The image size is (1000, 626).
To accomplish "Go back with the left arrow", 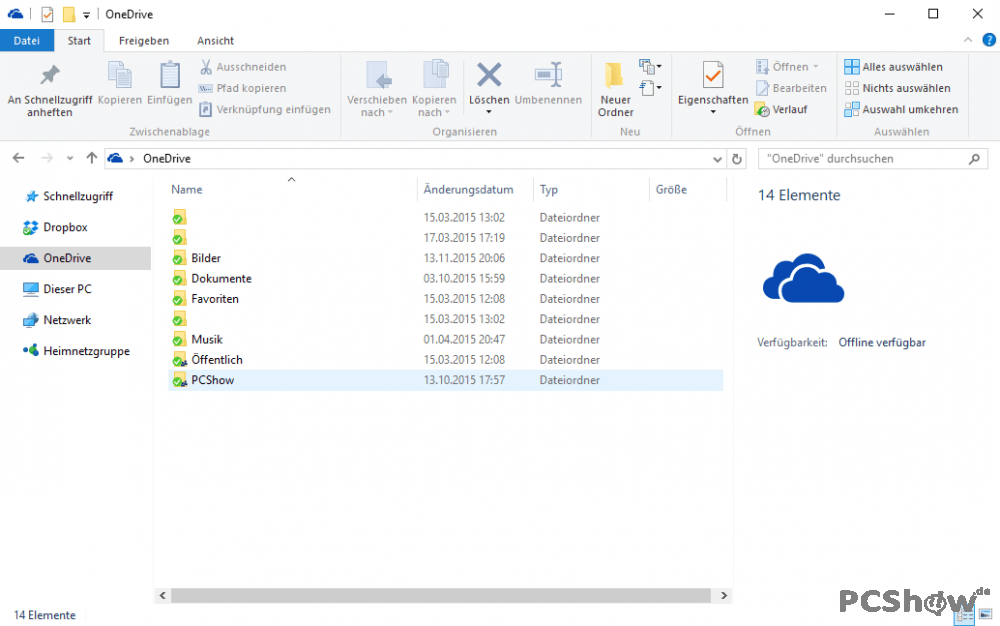I will coord(18,158).
